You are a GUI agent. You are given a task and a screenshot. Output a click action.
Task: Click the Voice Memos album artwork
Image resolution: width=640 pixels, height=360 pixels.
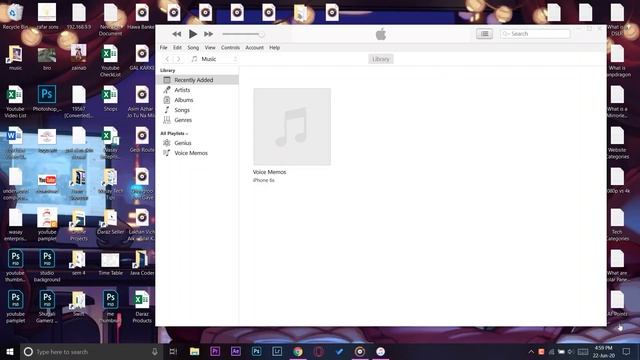click(x=292, y=127)
